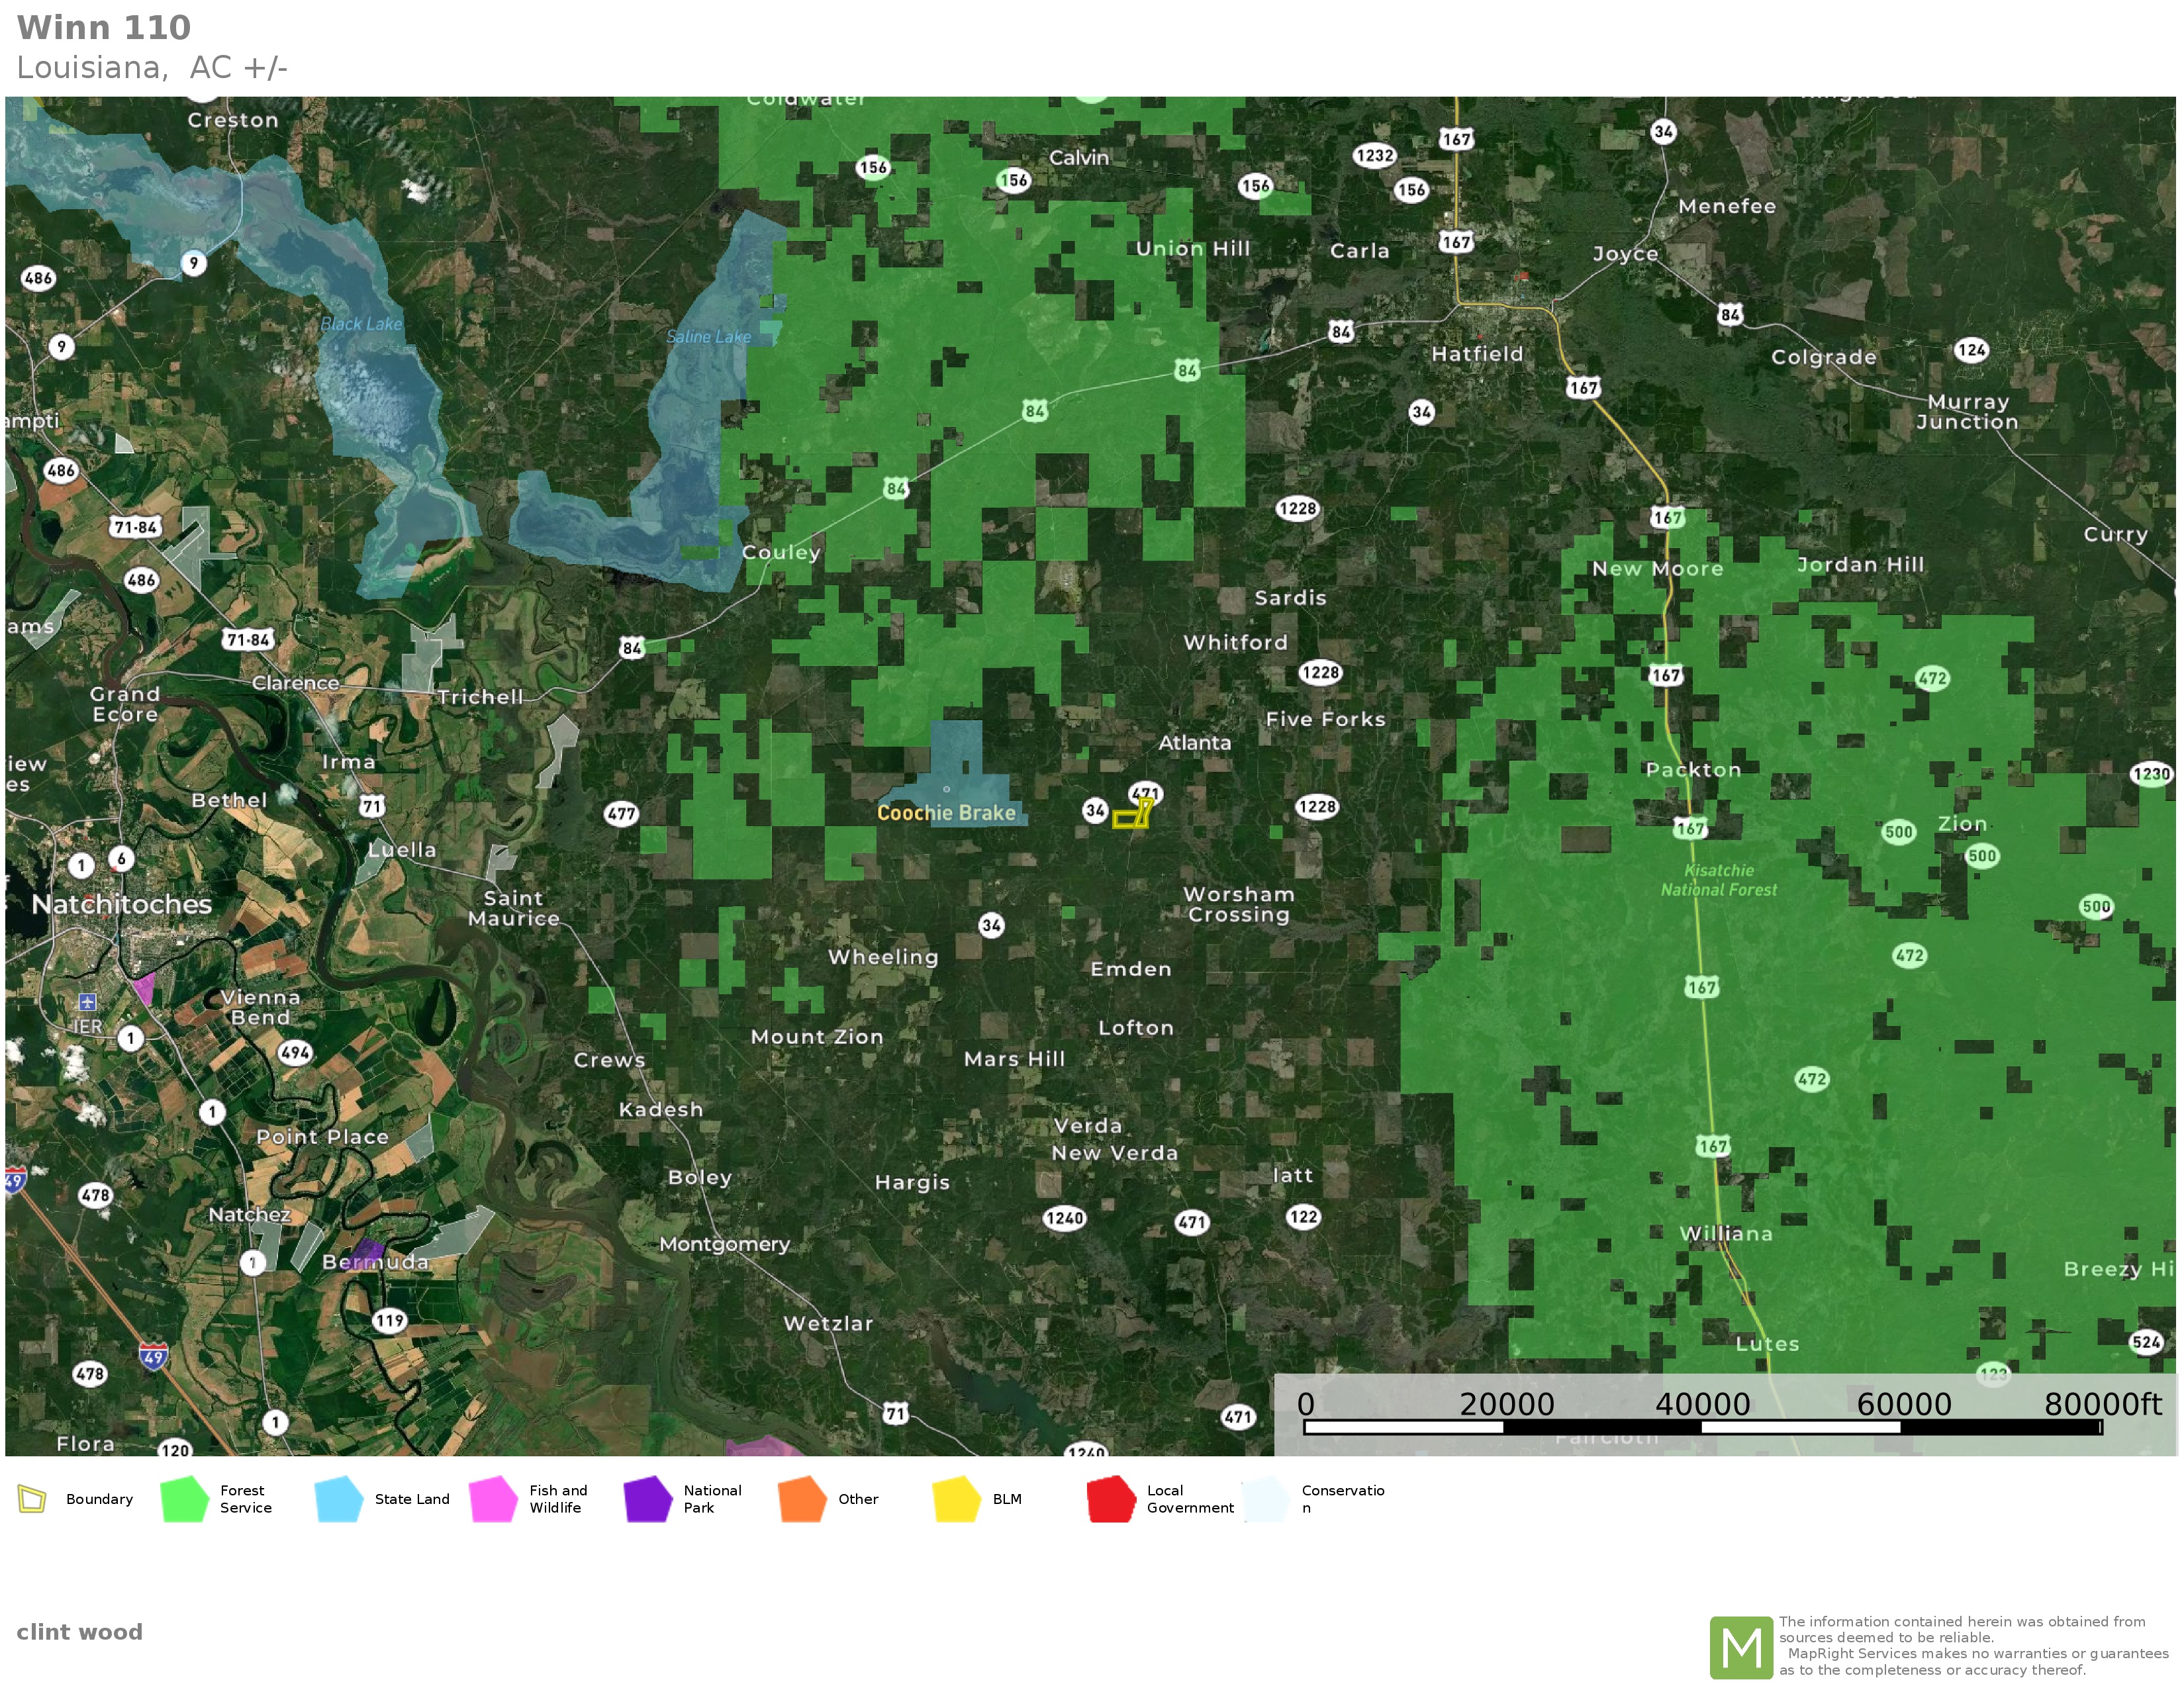Screen dimensions: 2184x1688
Task: Click the Kisatchie National Forest label
Action: pyautogui.click(x=1719, y=880)
